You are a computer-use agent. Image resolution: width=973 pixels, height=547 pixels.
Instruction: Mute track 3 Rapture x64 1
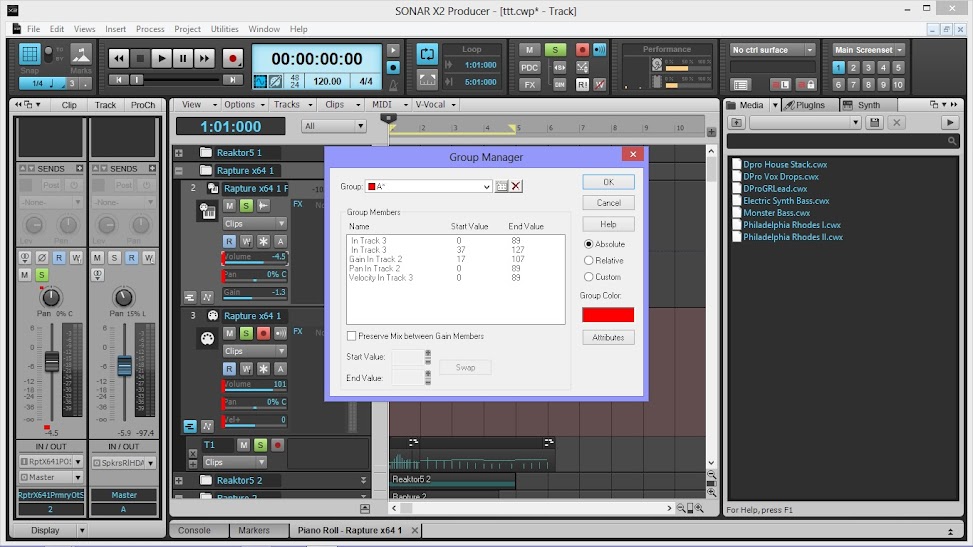(x=230, y=333)
